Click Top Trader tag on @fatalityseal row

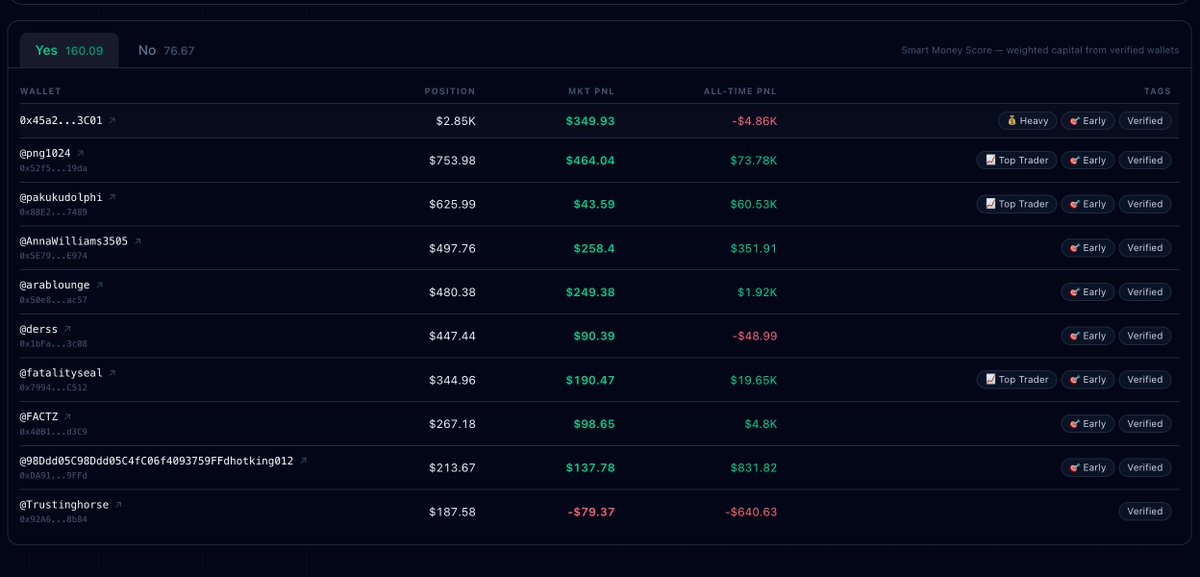(x=1016, y=379)
